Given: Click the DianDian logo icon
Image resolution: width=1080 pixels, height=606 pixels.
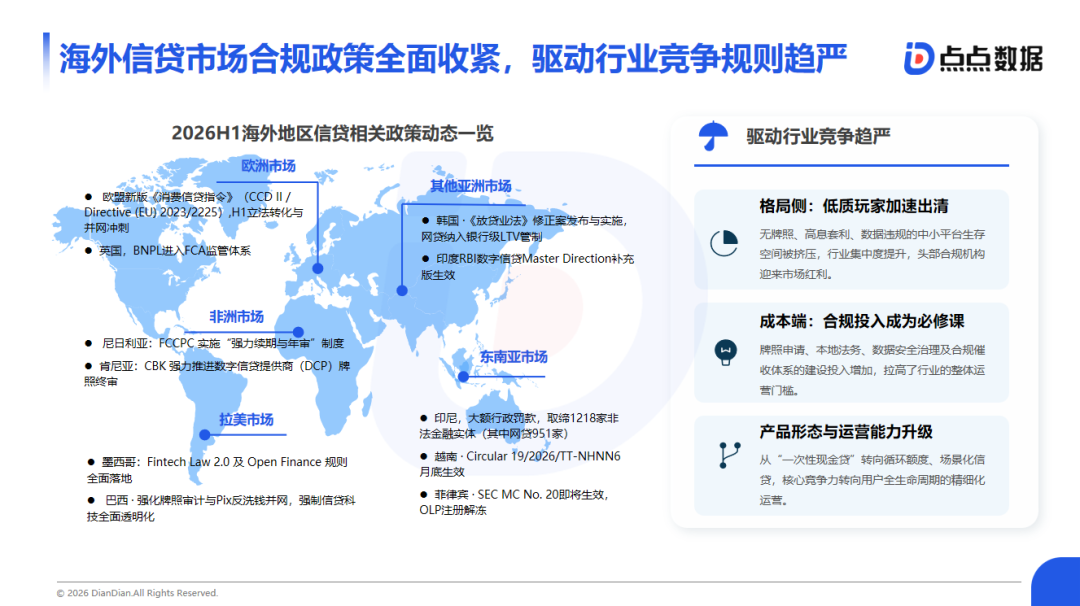Looking at the screenshot, I should point(919,59).
